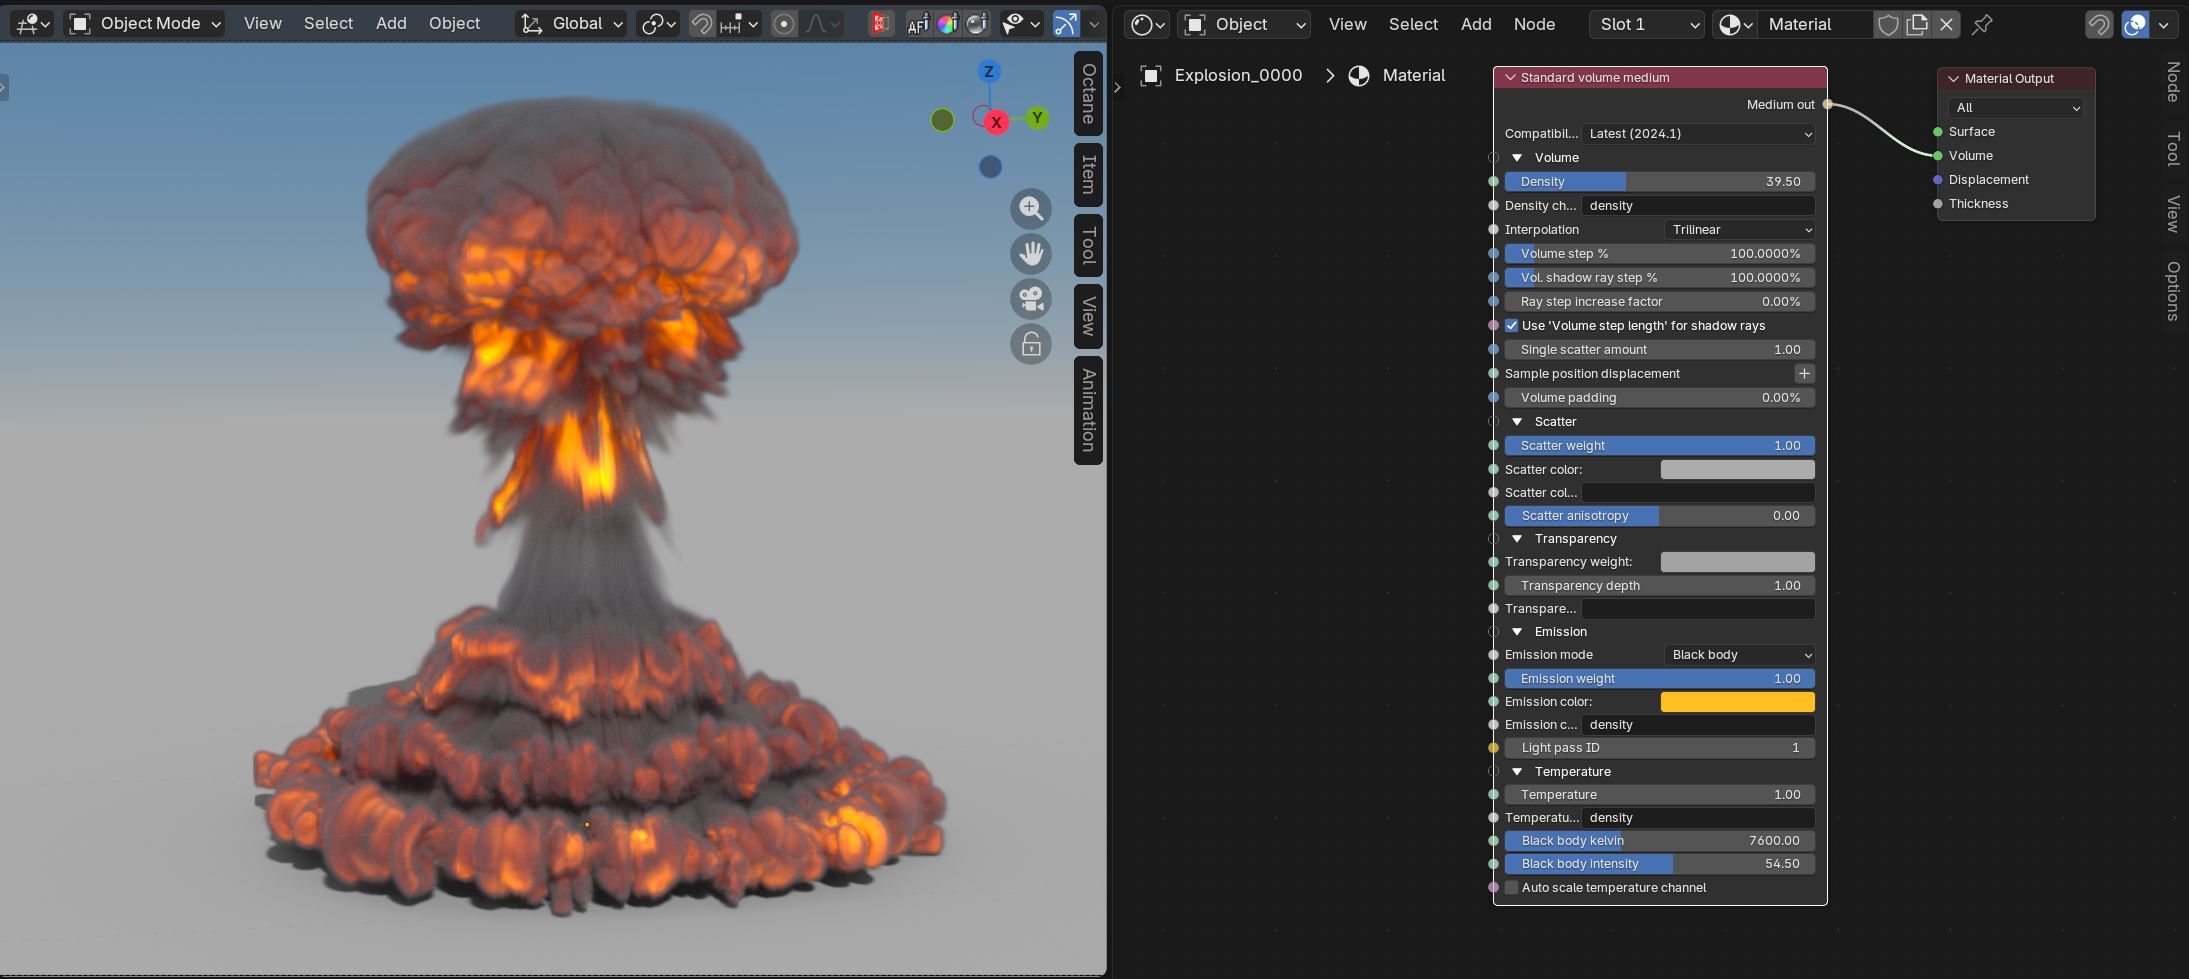Screen dimensions: 2189x979
Task: Open the Interpolation Trilinear dropdown
Action: coord(1739,230)
